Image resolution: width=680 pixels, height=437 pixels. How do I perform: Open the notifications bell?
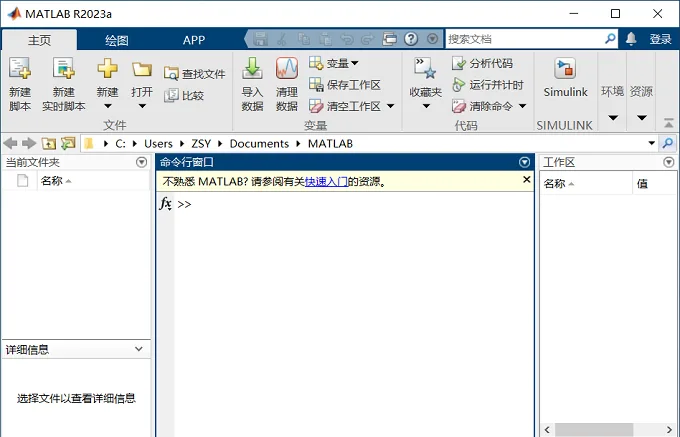coord(631,39)
